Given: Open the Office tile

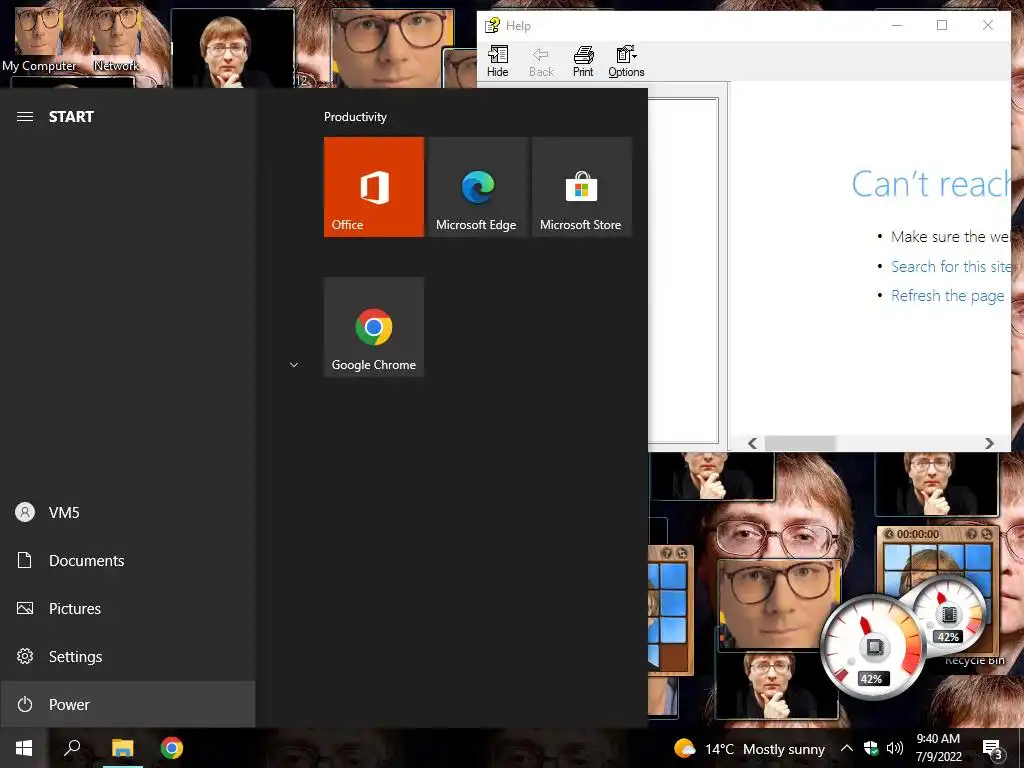Looking at the screenshot, I should 374,187.
